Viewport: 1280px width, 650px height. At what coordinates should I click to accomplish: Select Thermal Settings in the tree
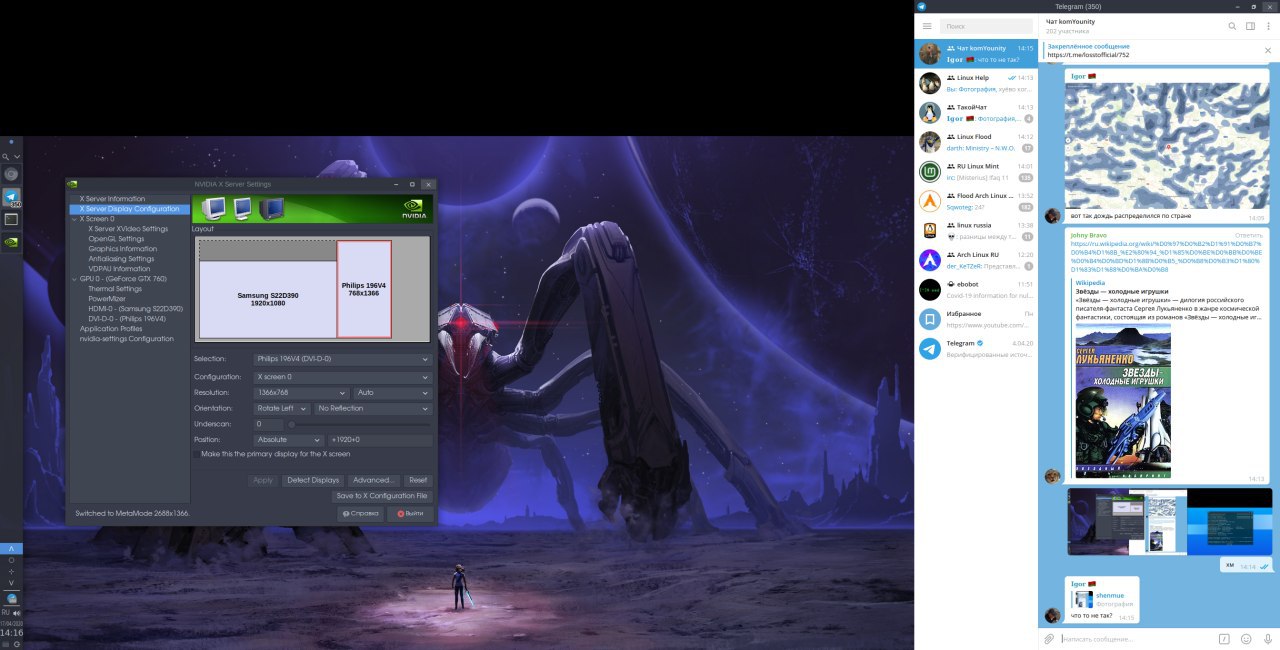click(115, 289)
